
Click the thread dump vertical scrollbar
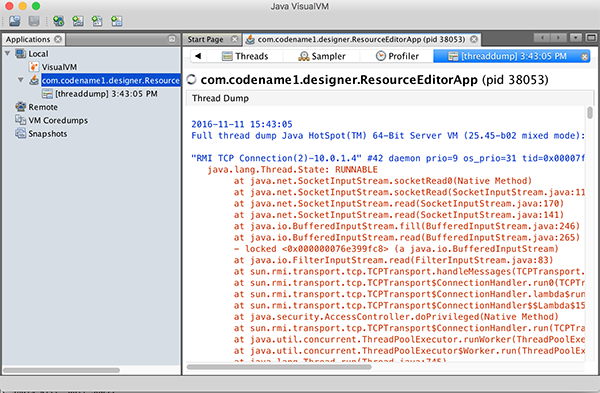[590, 113]
